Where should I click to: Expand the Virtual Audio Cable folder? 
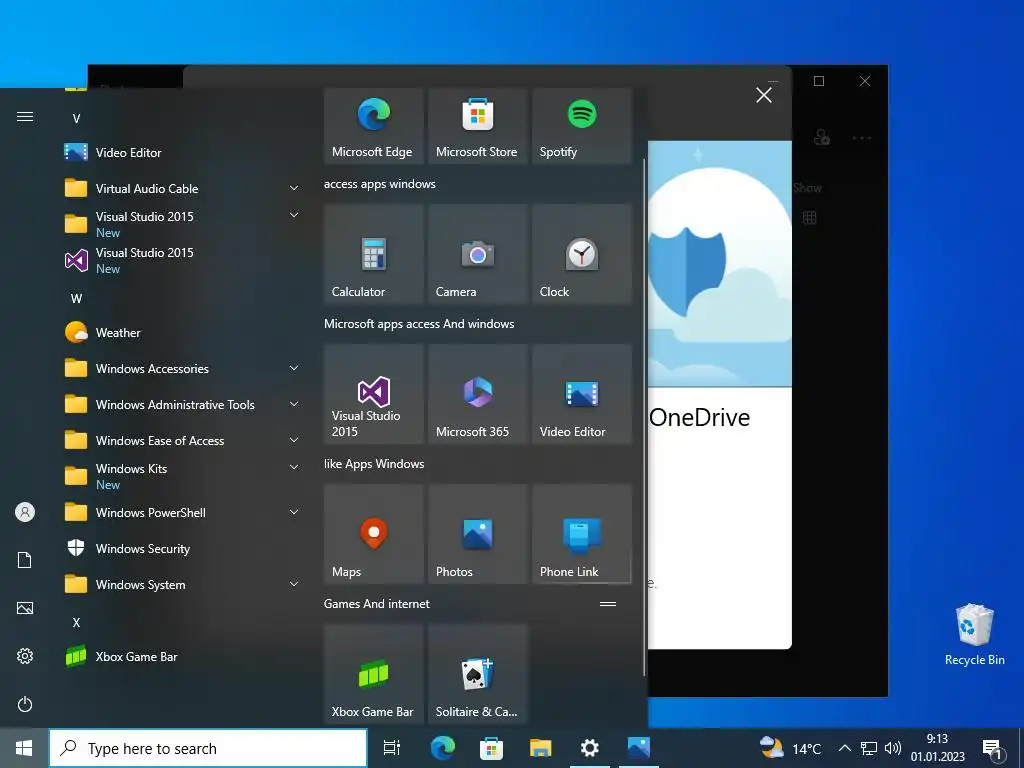coord(183,189)
